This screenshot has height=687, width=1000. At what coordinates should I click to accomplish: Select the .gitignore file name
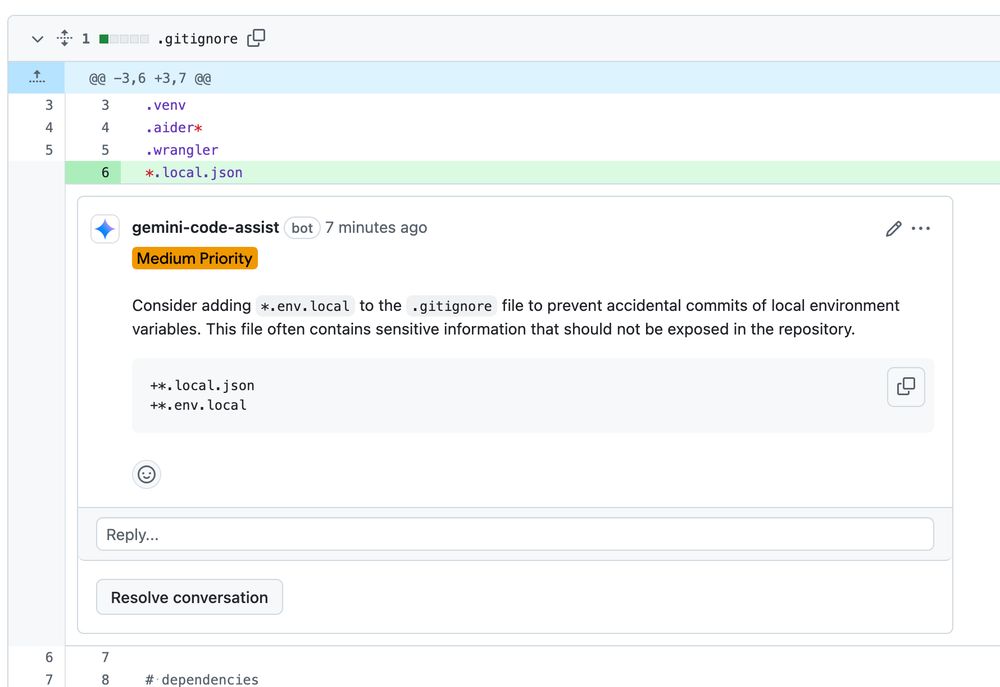198,39
